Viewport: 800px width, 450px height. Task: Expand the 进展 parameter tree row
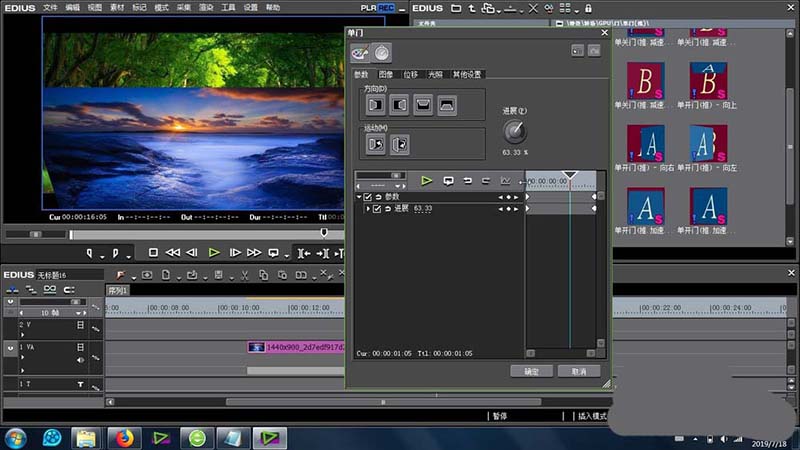367,208
